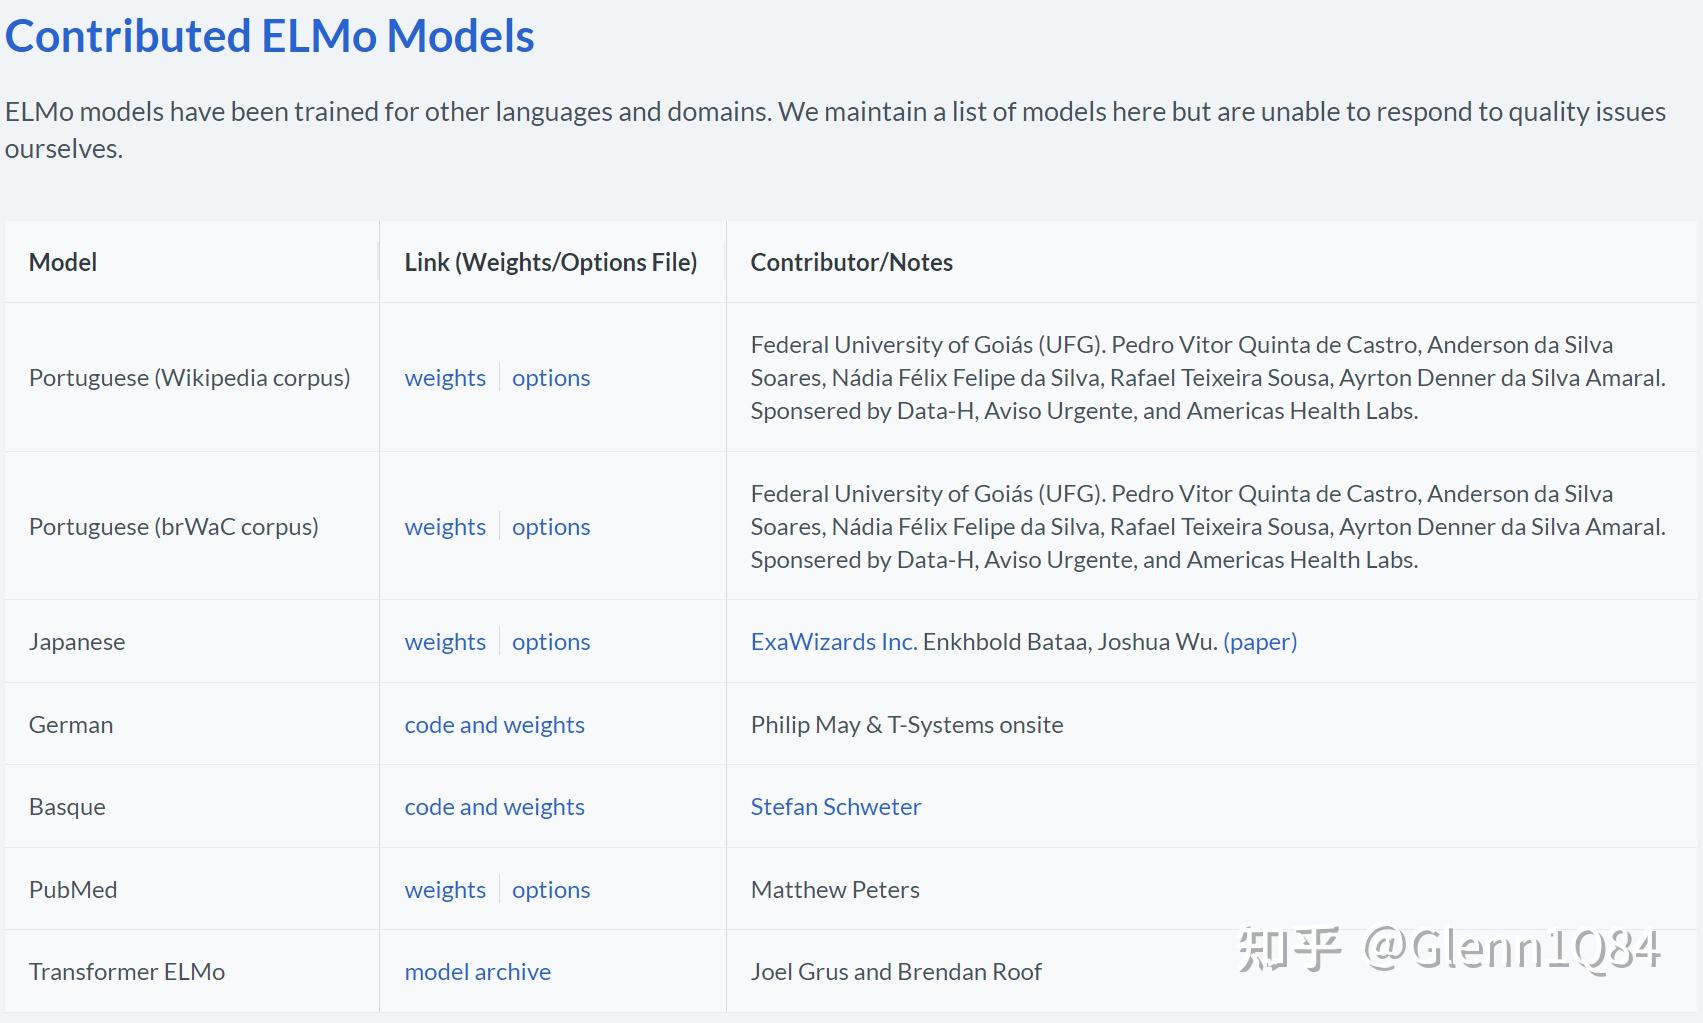
Task: Click the Model column header
Action: pos(63,262)
